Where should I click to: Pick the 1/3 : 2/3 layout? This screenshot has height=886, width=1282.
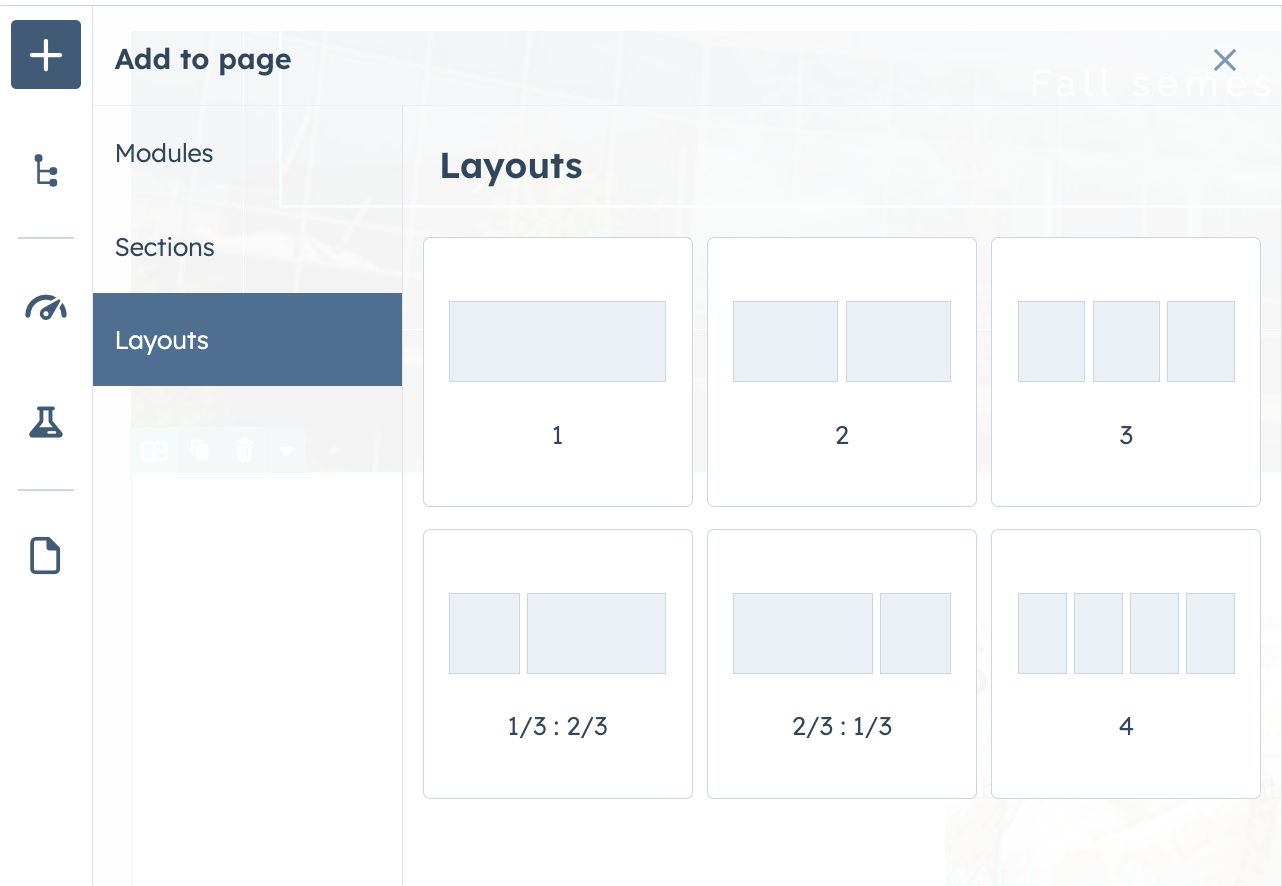(557, 663)
